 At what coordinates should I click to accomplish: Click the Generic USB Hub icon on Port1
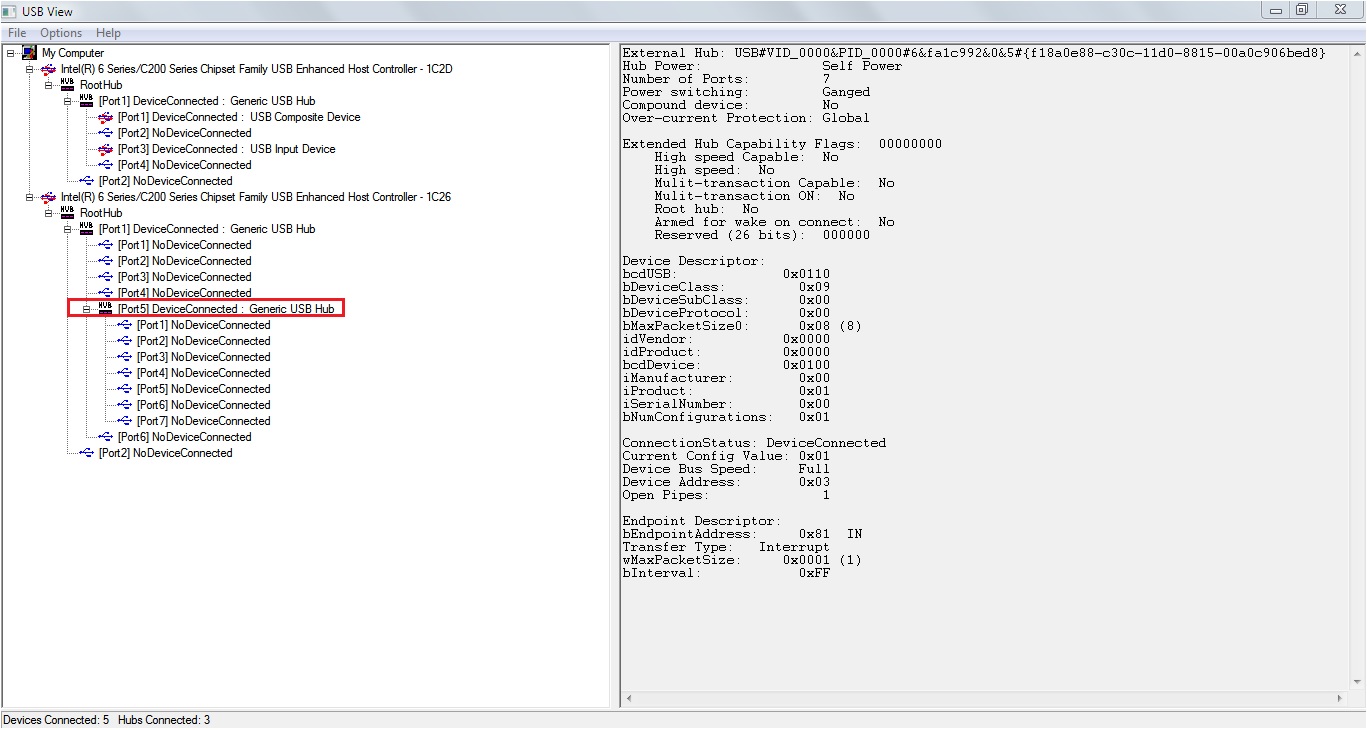tap(85, 100)
